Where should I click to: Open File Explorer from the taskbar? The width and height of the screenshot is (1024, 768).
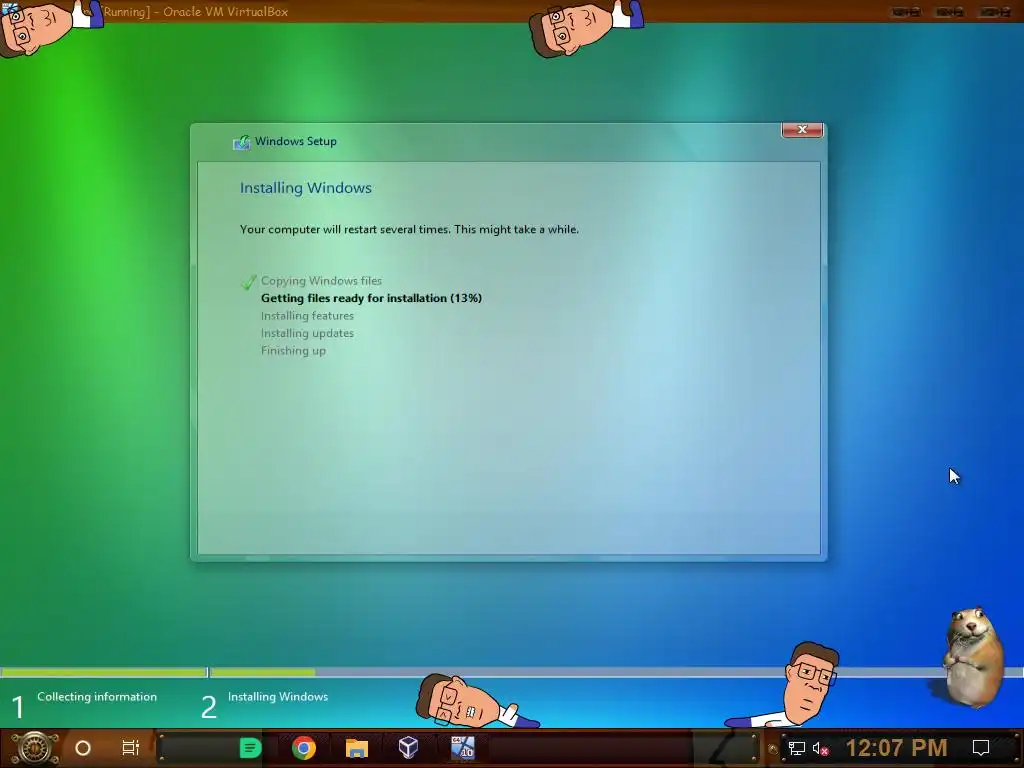click(357, 748)
